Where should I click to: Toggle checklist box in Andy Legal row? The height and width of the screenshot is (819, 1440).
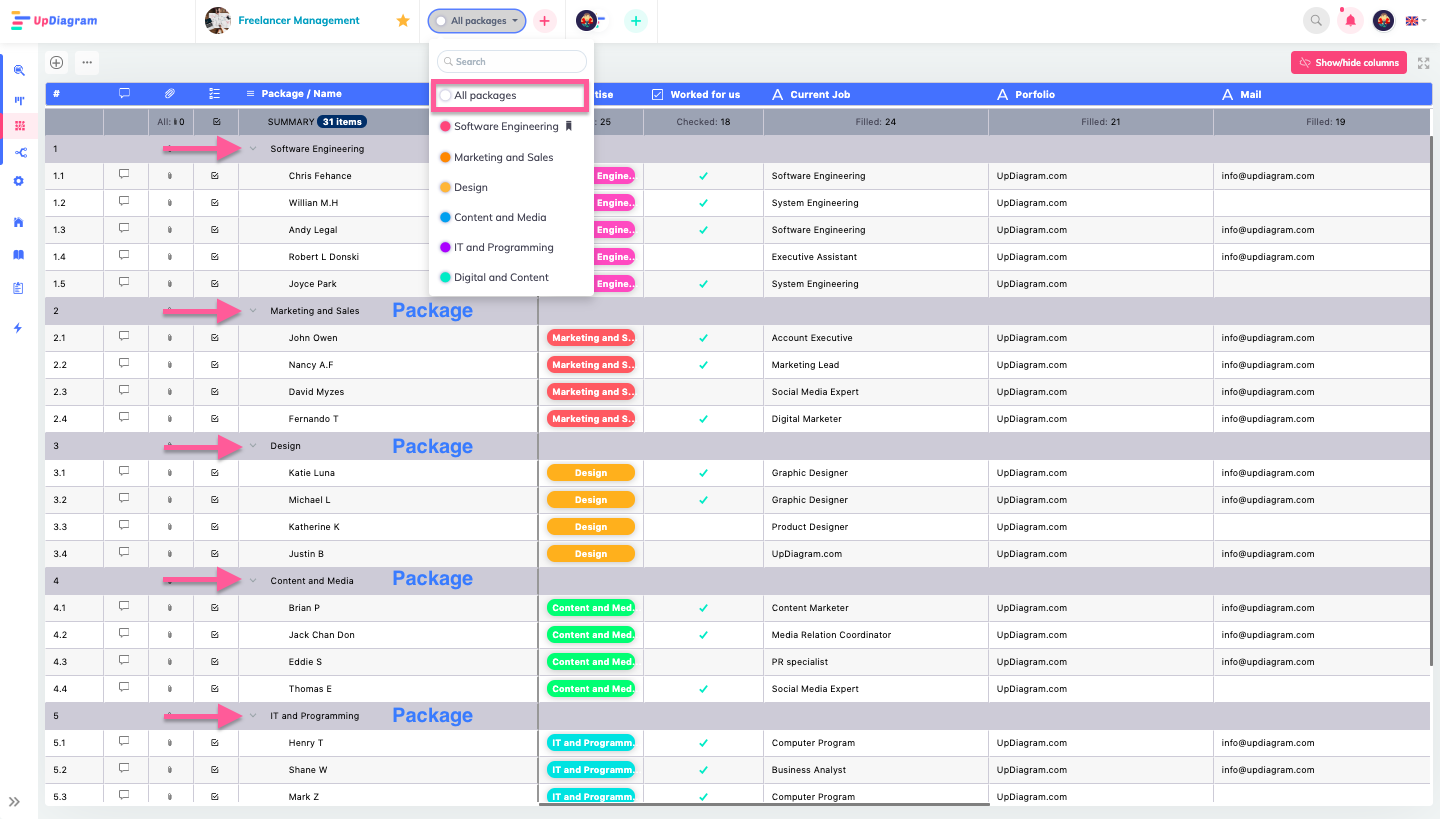pyautogui.click(x=215, y=230)
